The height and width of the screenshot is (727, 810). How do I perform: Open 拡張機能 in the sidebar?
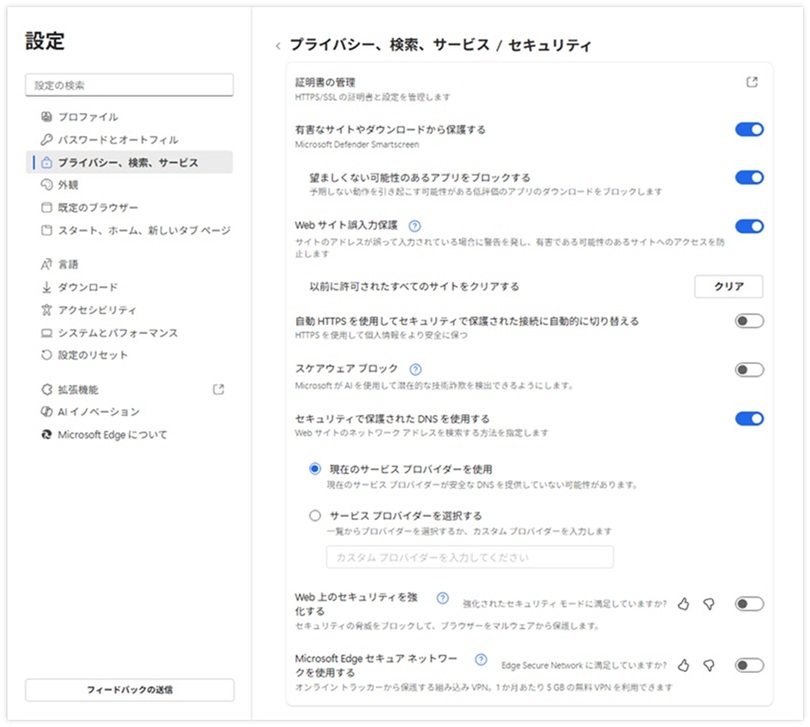click(78, 390)
